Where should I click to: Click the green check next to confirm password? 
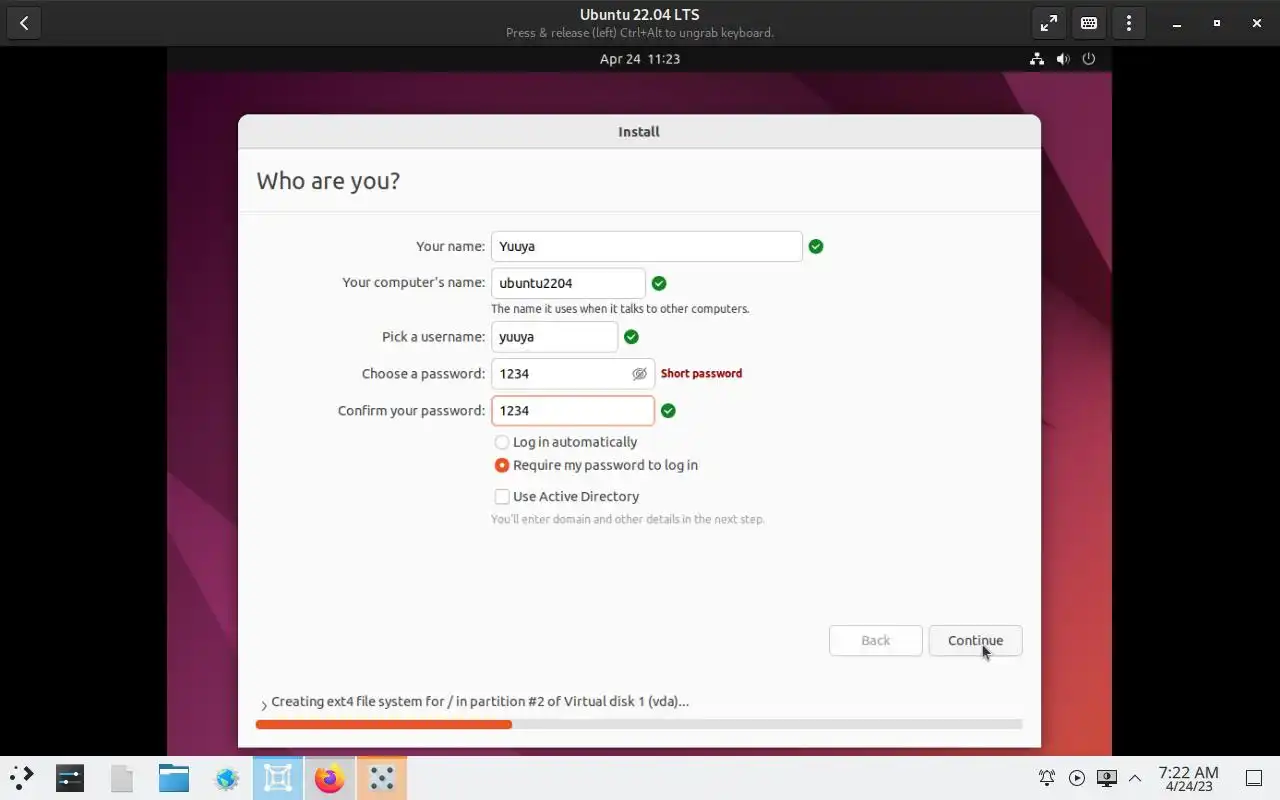[668, 411]
